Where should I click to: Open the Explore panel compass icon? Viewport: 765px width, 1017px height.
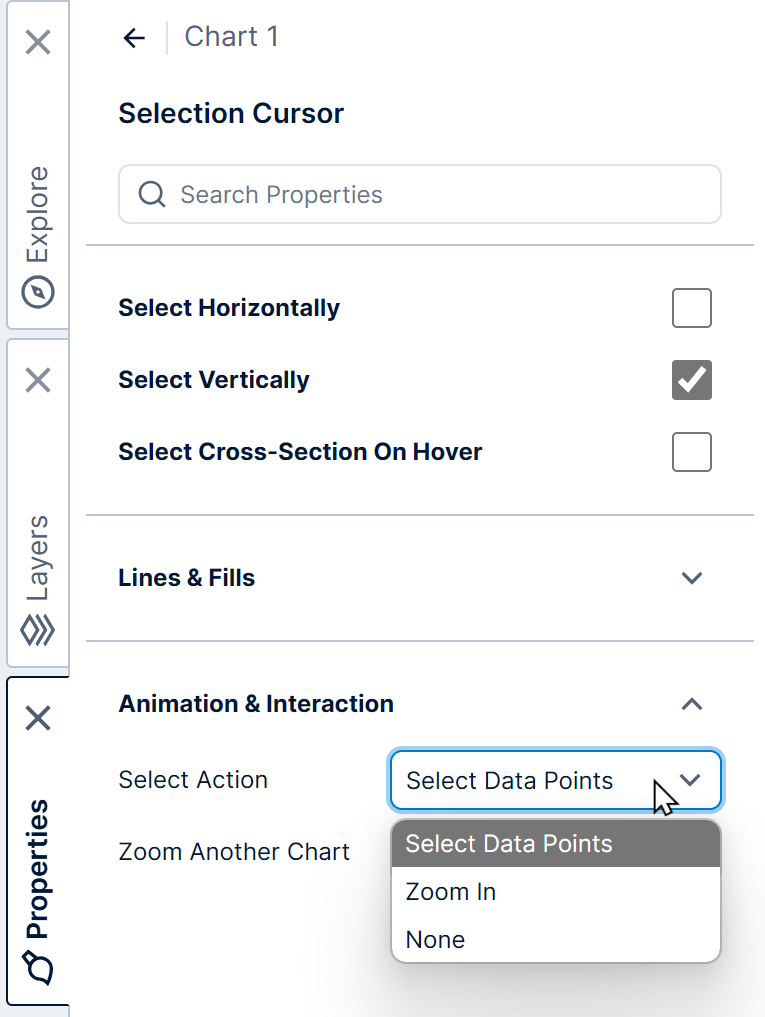click(x=38, y=293)
